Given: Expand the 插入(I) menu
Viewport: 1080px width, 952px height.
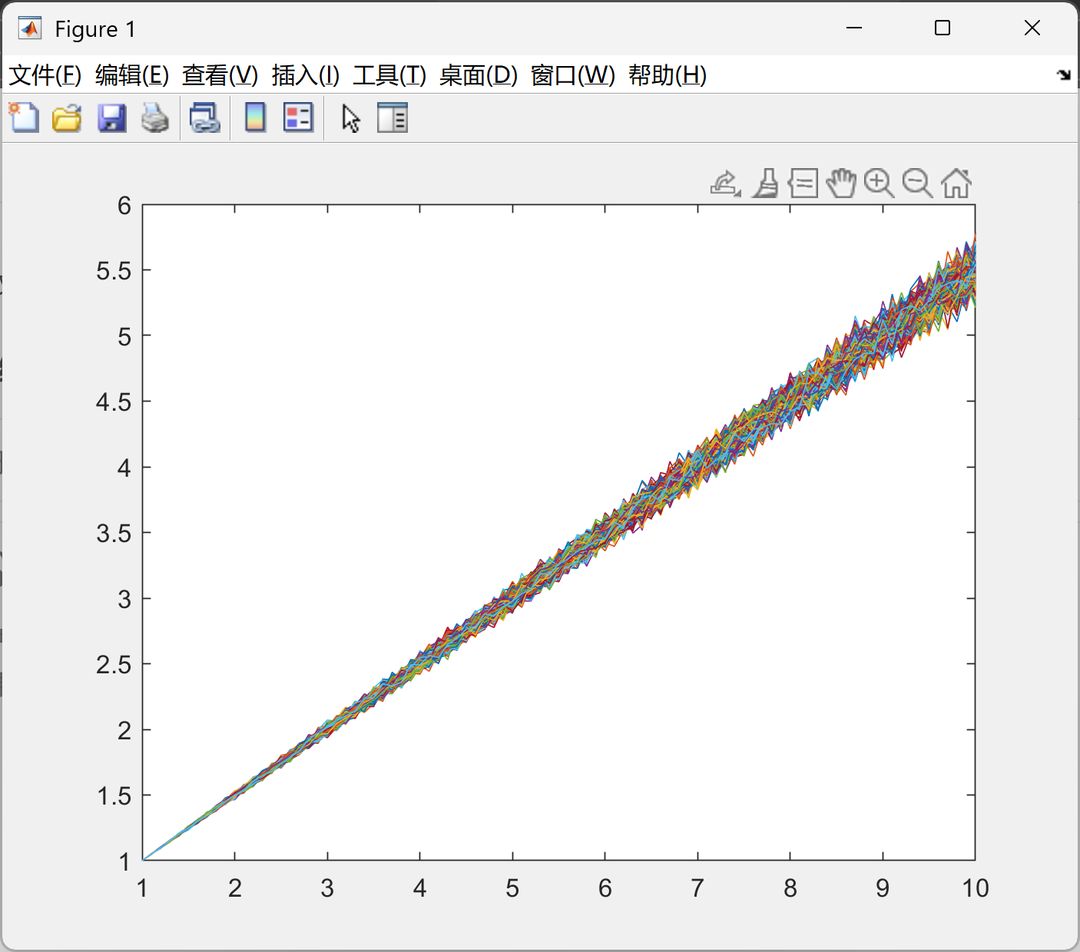Looking at the screenshot, I should coord(305,75).
